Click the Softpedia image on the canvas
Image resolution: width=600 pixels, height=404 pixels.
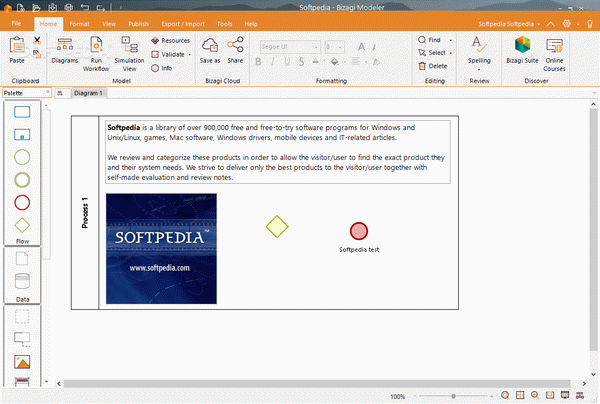(161, 249)
